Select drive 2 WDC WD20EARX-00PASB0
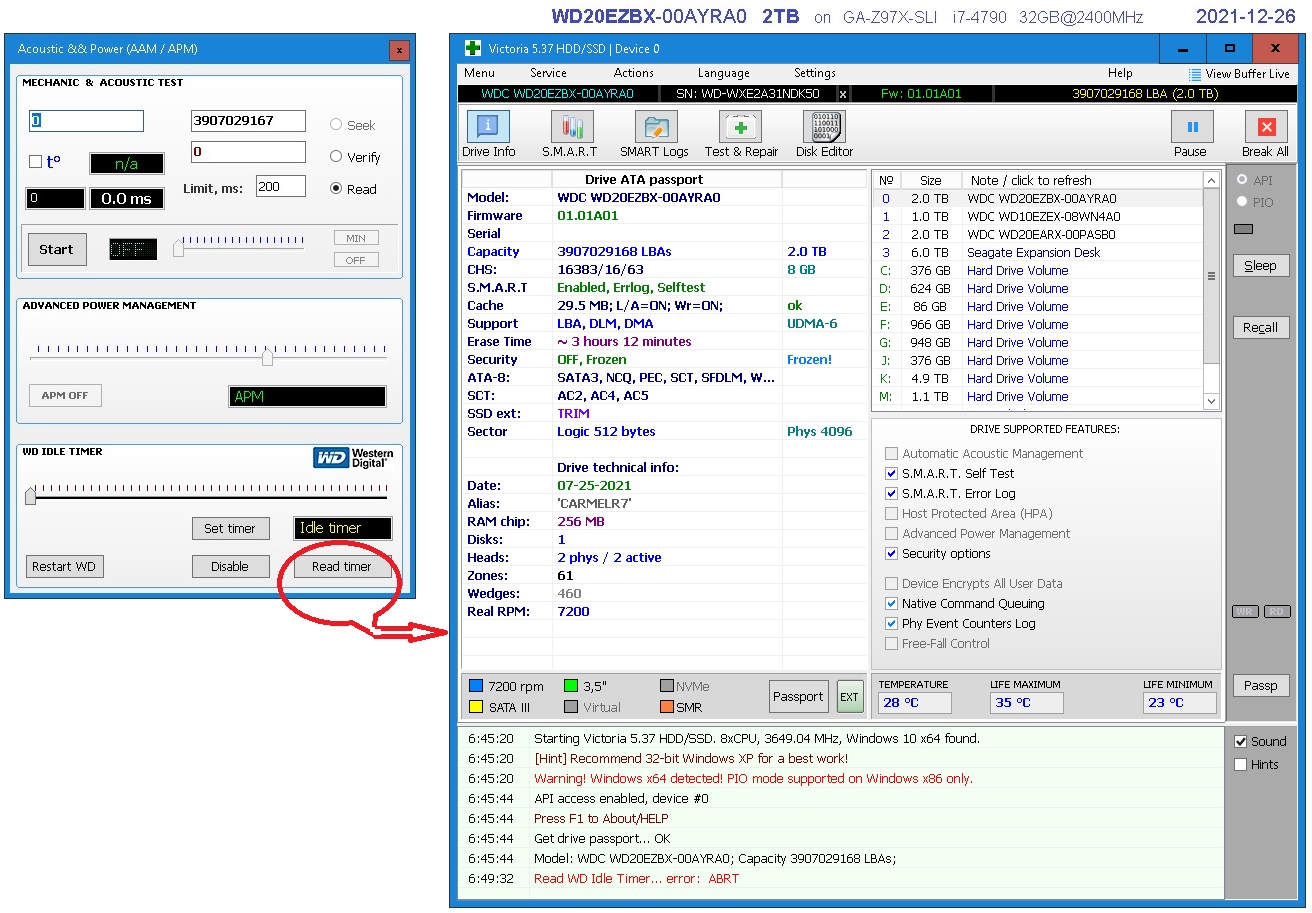1312x913 pixels. [x=1037, y=235]
